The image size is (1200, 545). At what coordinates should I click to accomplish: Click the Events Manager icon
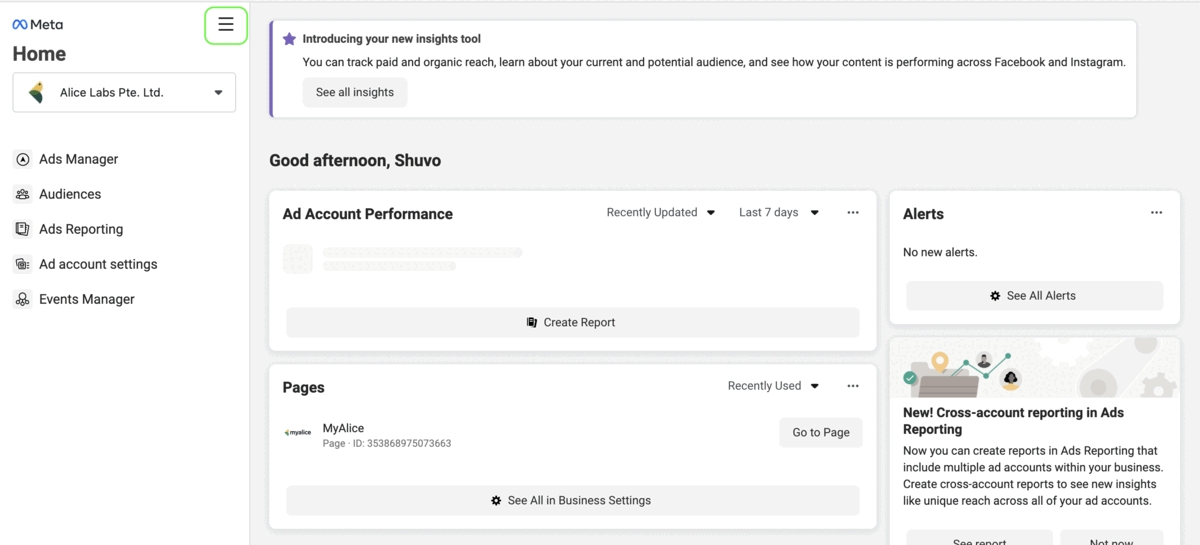point(22,299)
